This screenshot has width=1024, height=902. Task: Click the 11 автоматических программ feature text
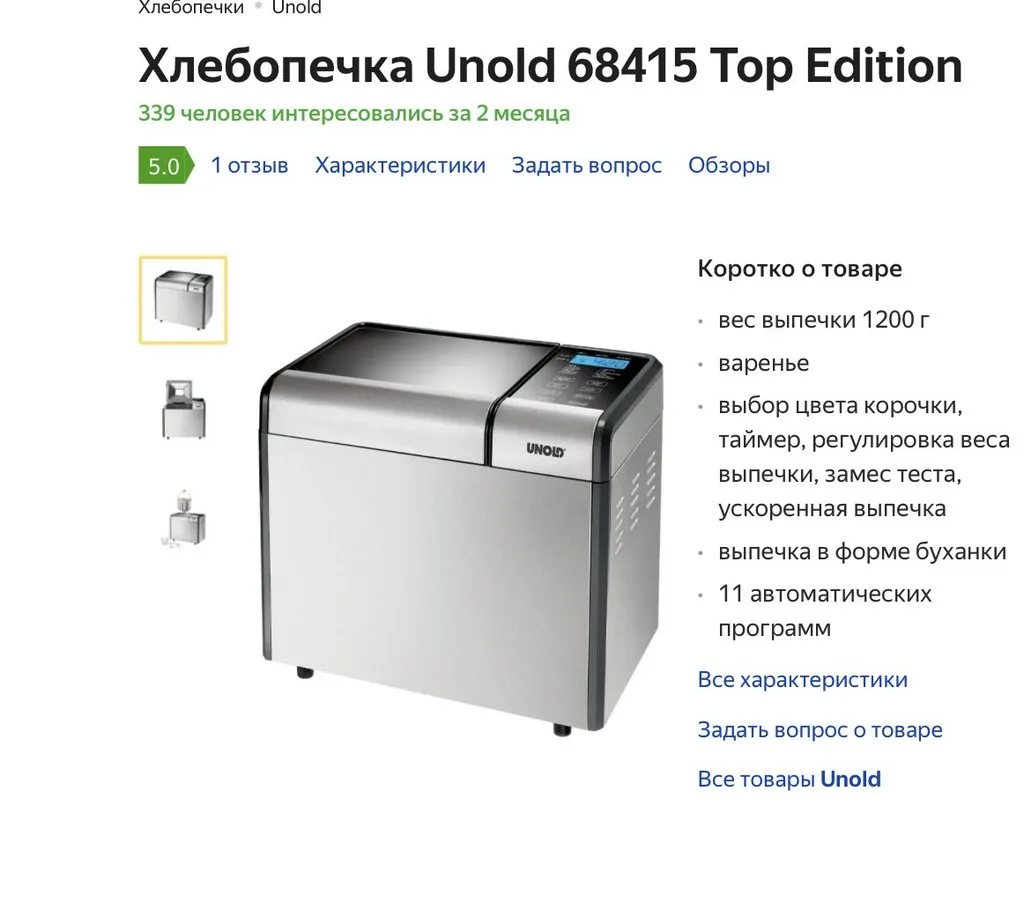click(x=825, y=611)
